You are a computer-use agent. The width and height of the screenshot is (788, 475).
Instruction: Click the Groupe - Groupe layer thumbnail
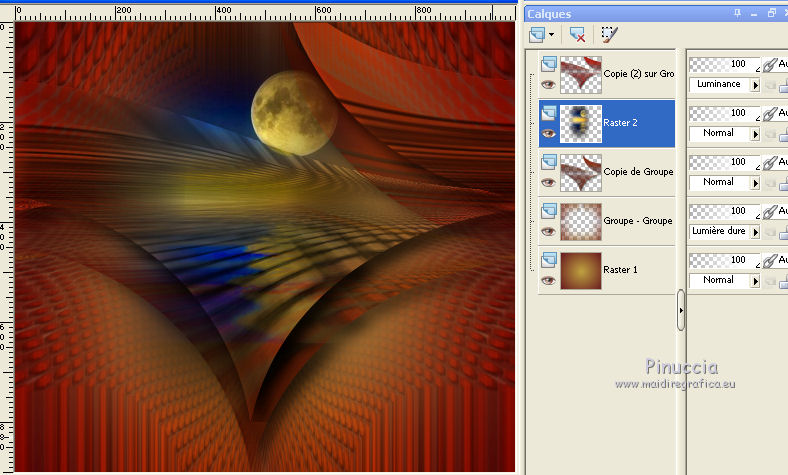581,222
